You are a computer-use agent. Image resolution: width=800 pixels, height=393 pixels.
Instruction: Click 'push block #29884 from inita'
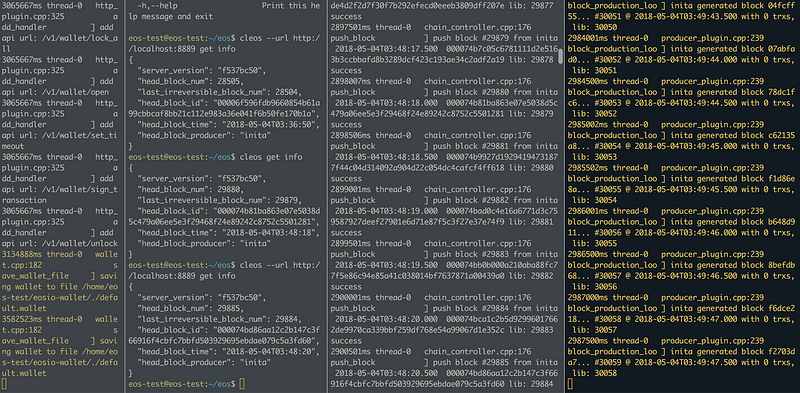point(495,308)
